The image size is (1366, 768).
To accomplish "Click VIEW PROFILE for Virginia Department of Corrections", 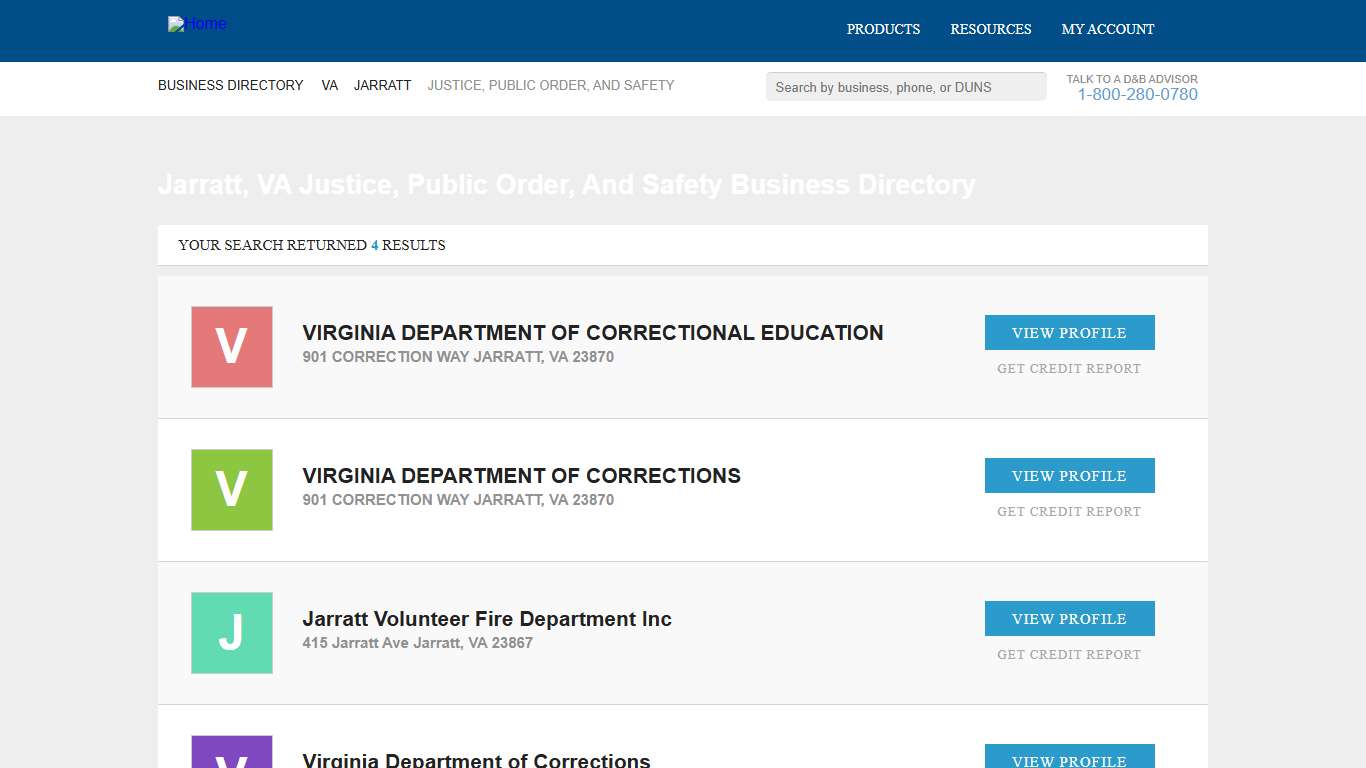I will click(x=1069, y=475).
